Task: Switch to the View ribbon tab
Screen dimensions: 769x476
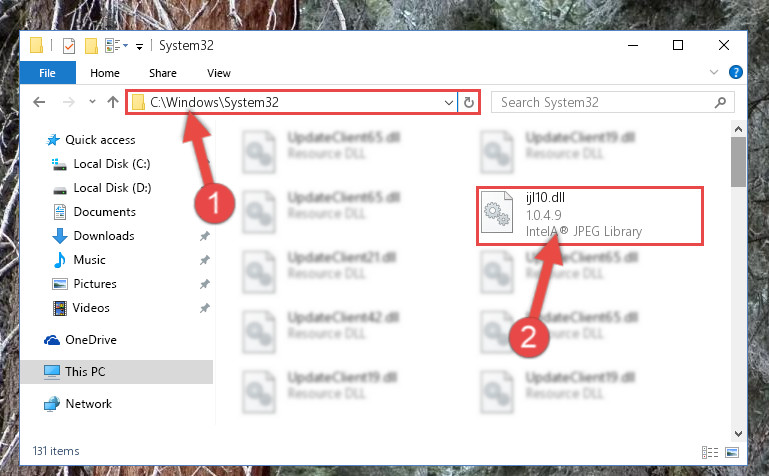Action: (x=219, y=73)
